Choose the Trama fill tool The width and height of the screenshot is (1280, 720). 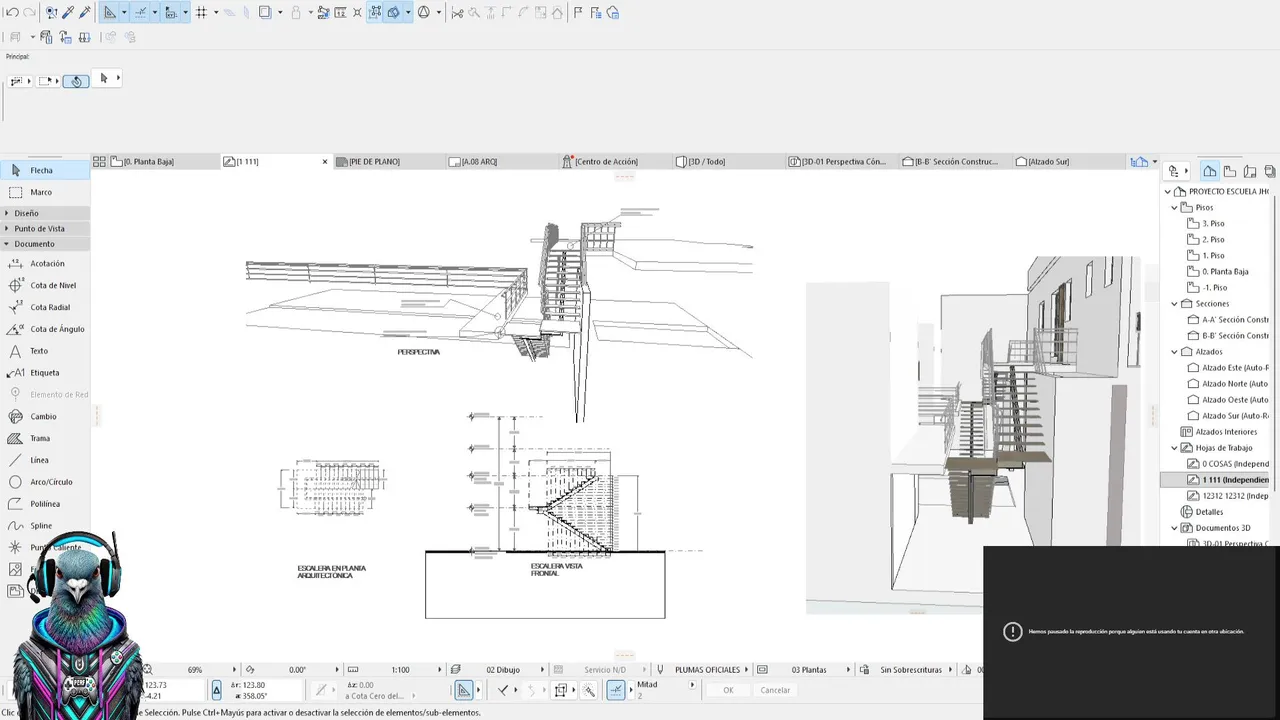45,439
